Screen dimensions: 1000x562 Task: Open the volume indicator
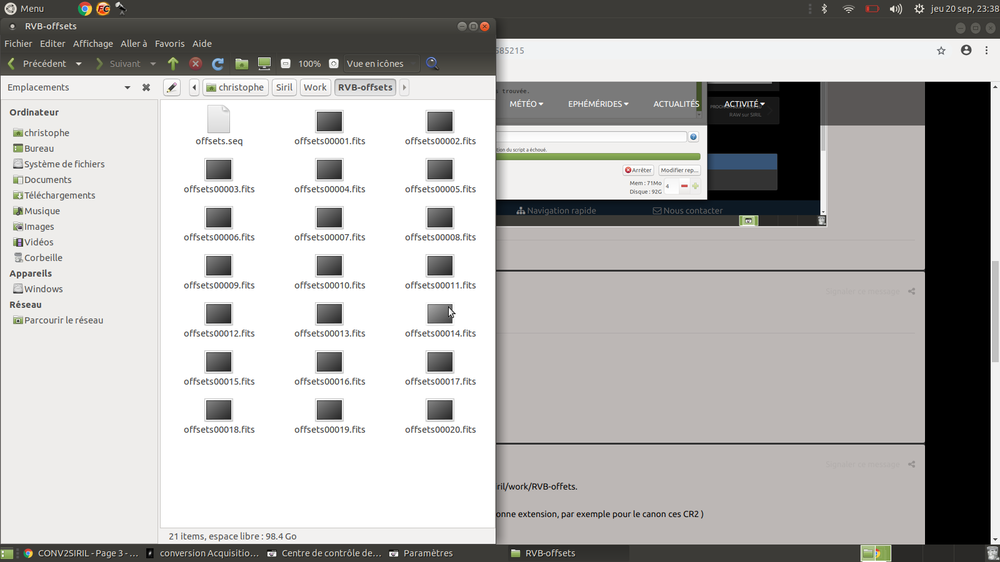pos(895,9)
